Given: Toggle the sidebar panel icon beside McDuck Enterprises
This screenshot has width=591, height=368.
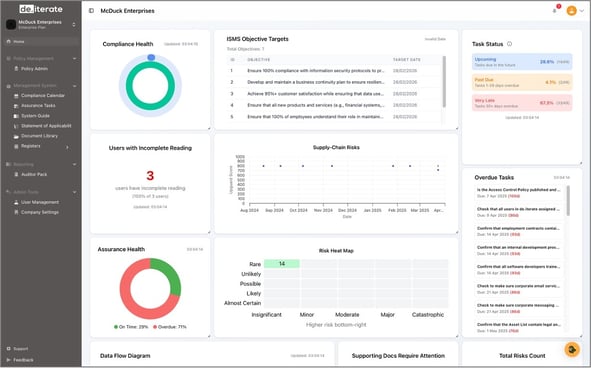Looking at the screenshot, I should (x=91, y=11).
